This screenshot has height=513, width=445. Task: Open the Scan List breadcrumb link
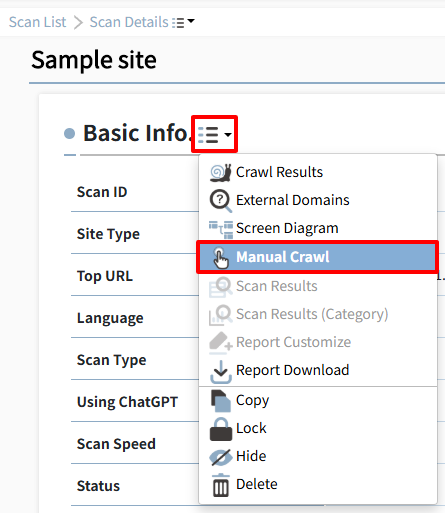point(37,22)
